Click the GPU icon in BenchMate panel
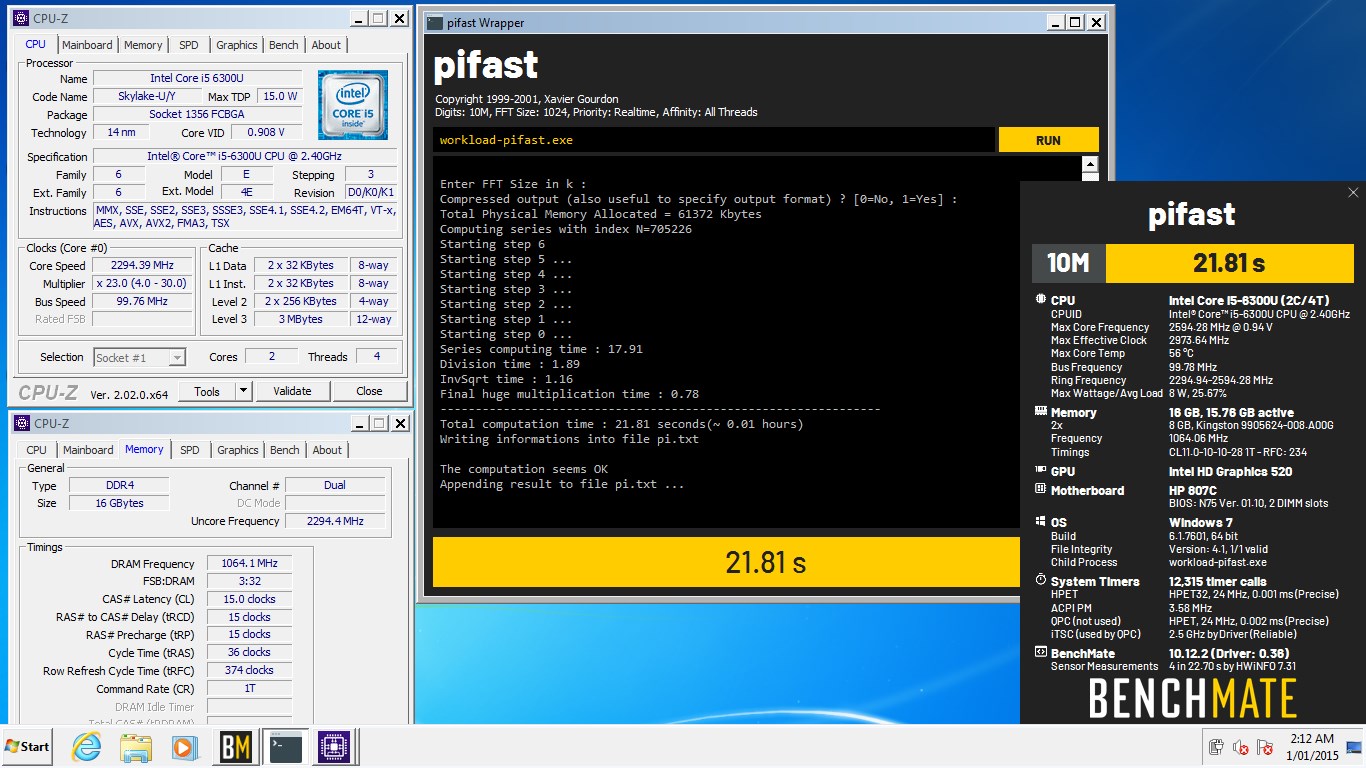This screenshot has height=768, width=1366. [x=1041, y=471]
